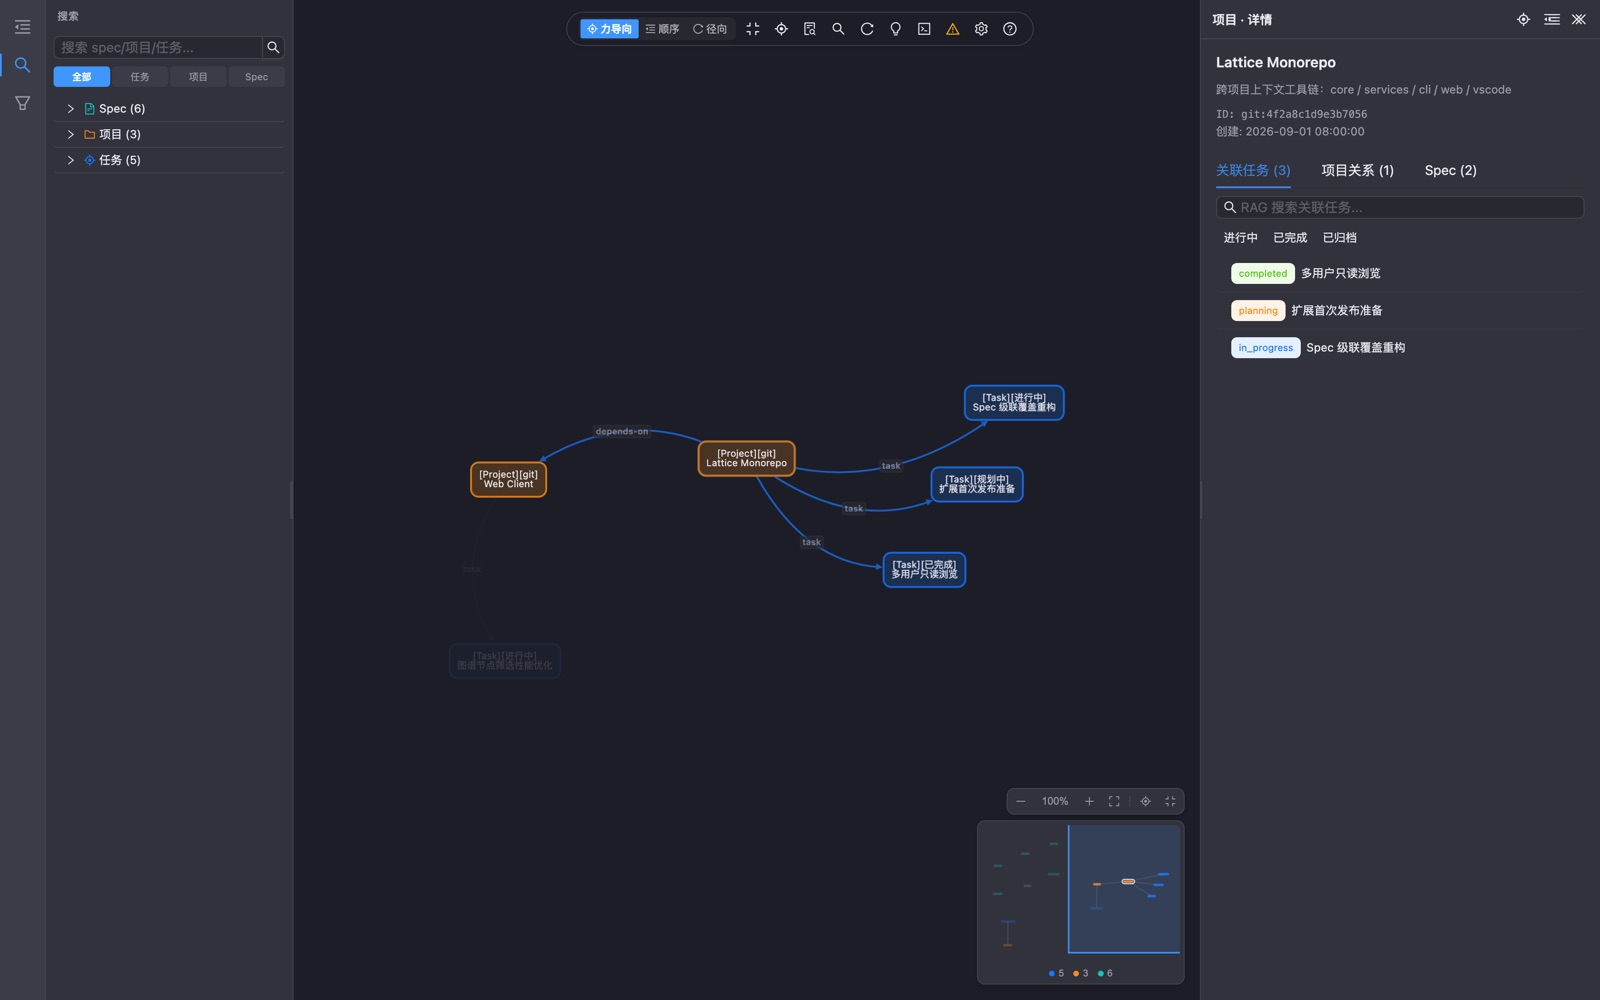Refresh the graph with the reload icon

867,29
